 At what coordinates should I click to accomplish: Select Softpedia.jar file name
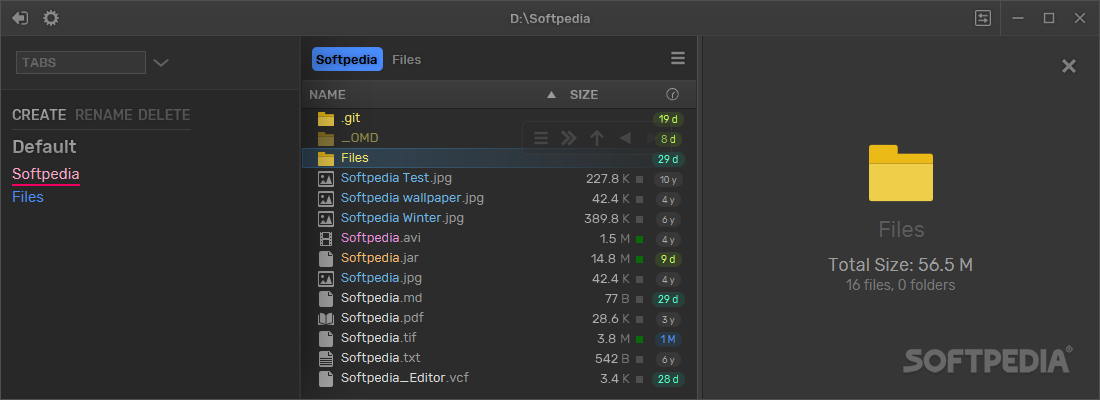click(380, 258)
